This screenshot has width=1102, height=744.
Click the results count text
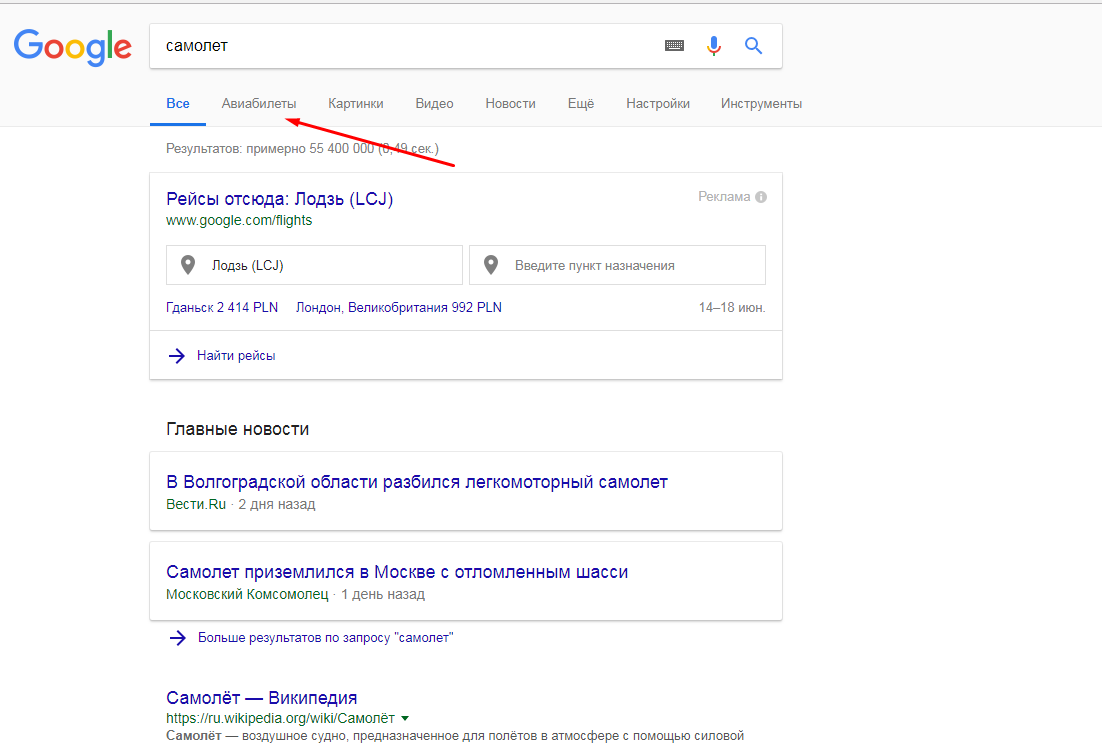[302, 148]
